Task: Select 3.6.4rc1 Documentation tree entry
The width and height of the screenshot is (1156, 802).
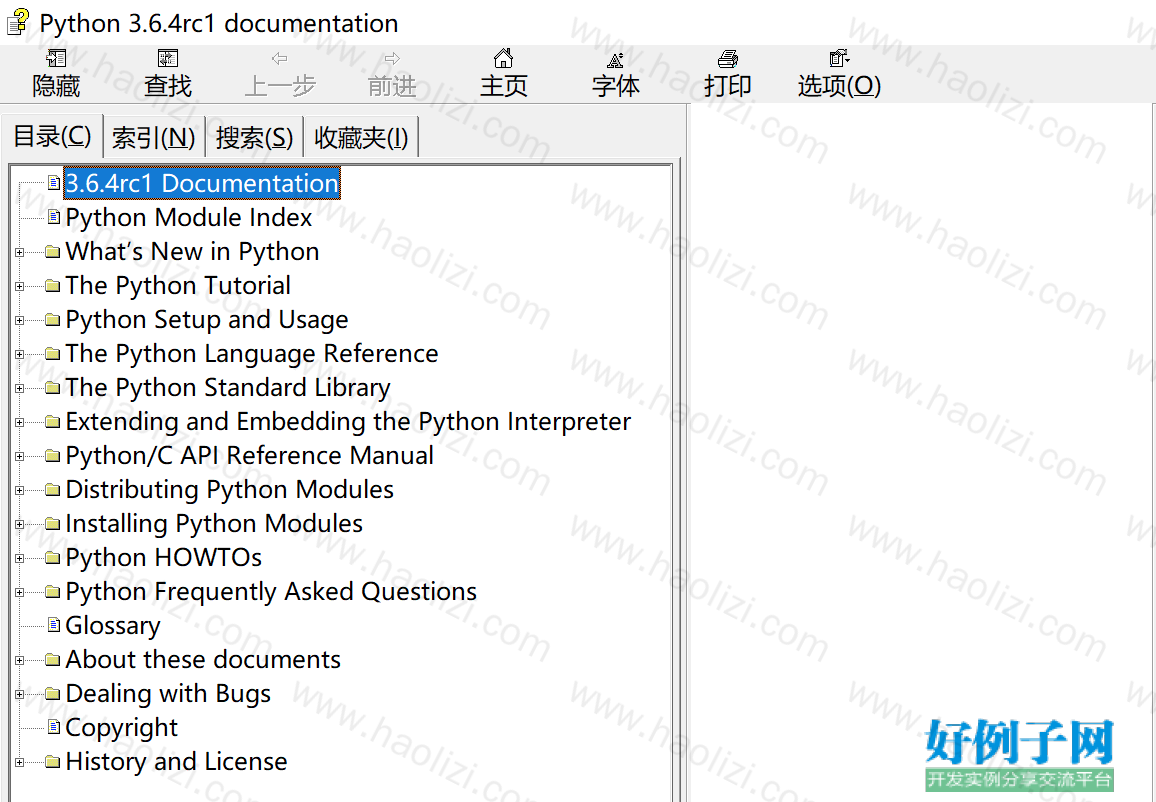Action: tap(202, 183)
